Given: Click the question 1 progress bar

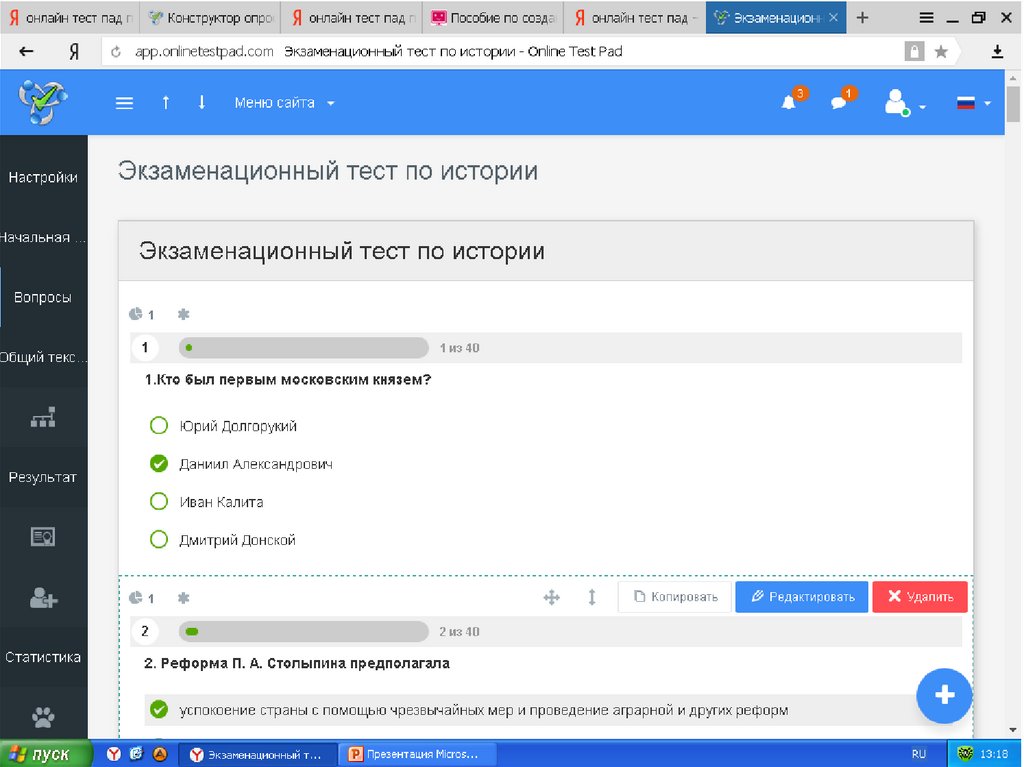Looking at the screenshot, I should click(303, 348).
